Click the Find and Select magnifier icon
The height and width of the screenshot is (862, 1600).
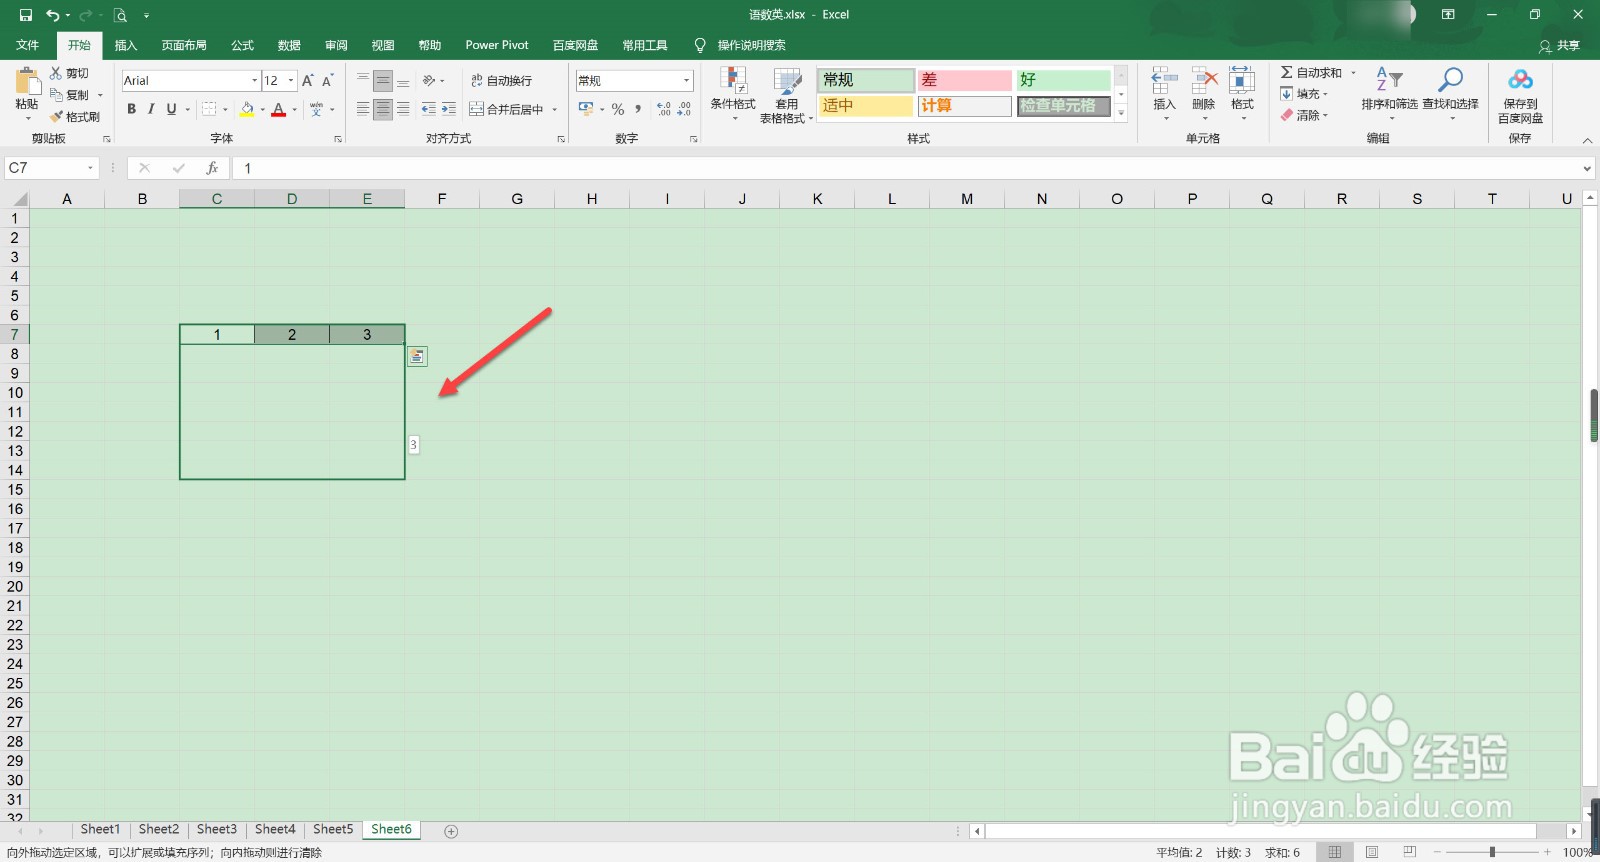(x=1450, y=80)
